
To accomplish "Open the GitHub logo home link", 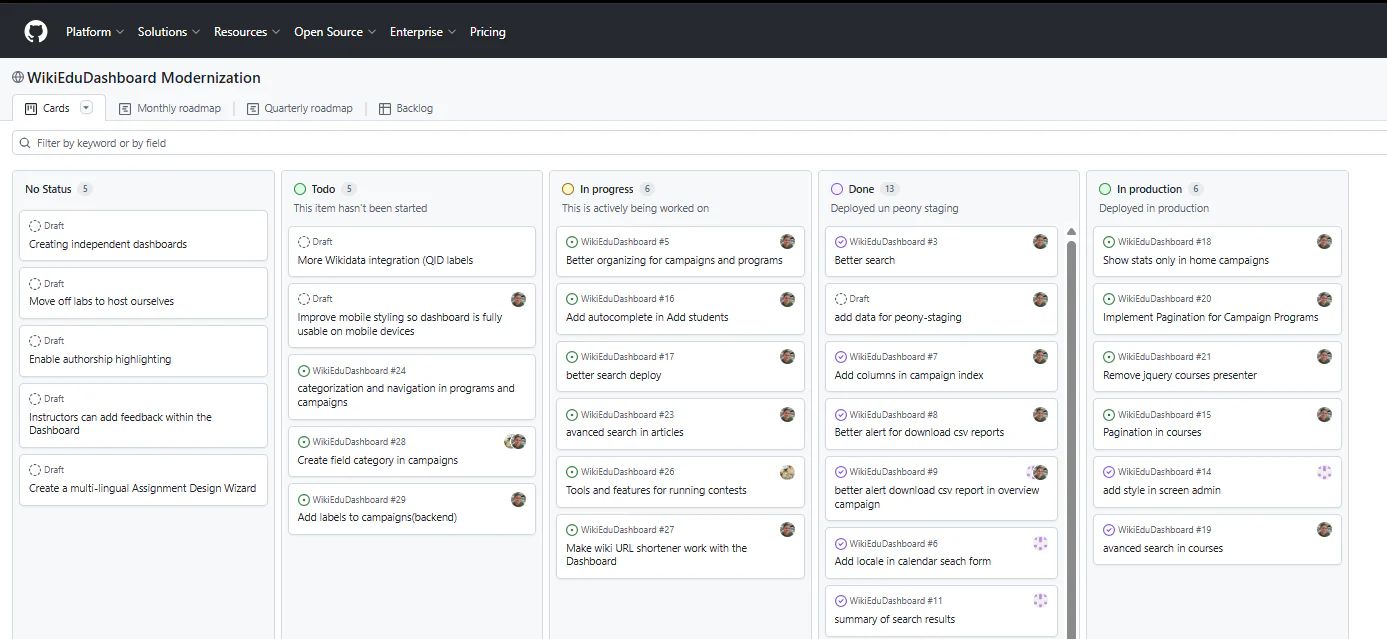I will (35, 32).
